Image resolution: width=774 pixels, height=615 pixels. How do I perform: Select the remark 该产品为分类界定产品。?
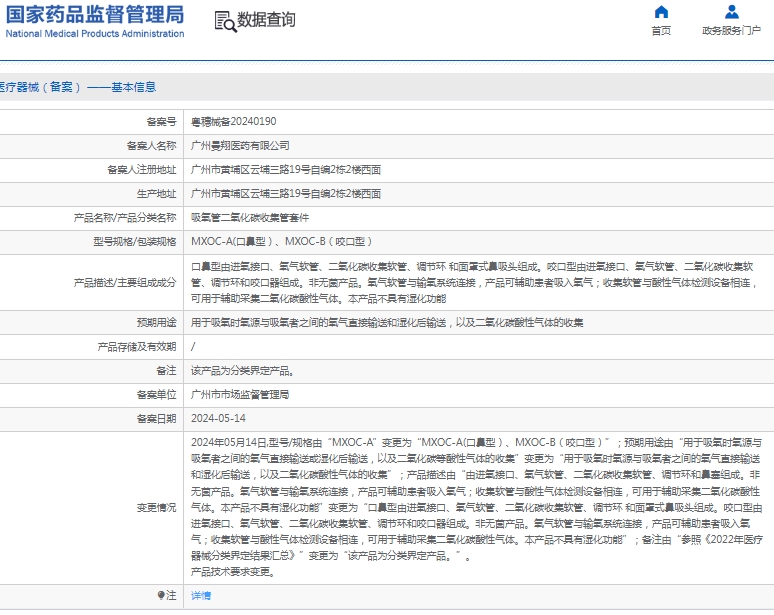242,371
